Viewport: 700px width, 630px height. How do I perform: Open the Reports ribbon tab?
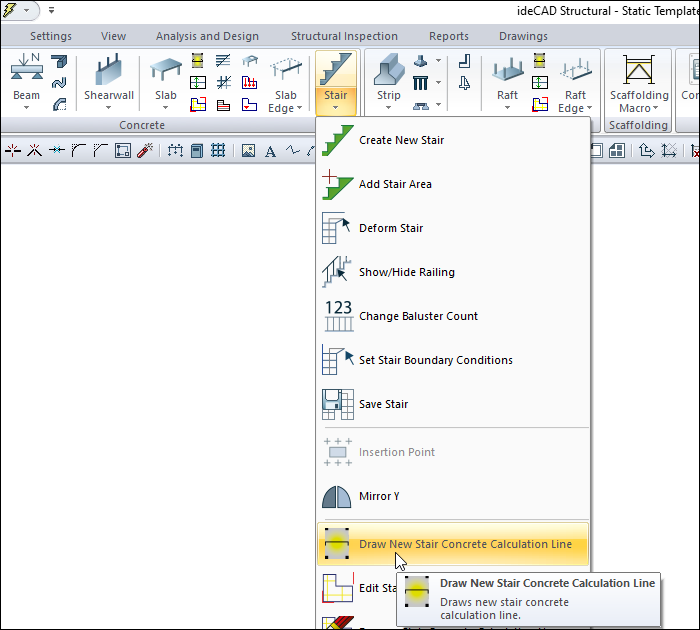click(x=449, y=36)
